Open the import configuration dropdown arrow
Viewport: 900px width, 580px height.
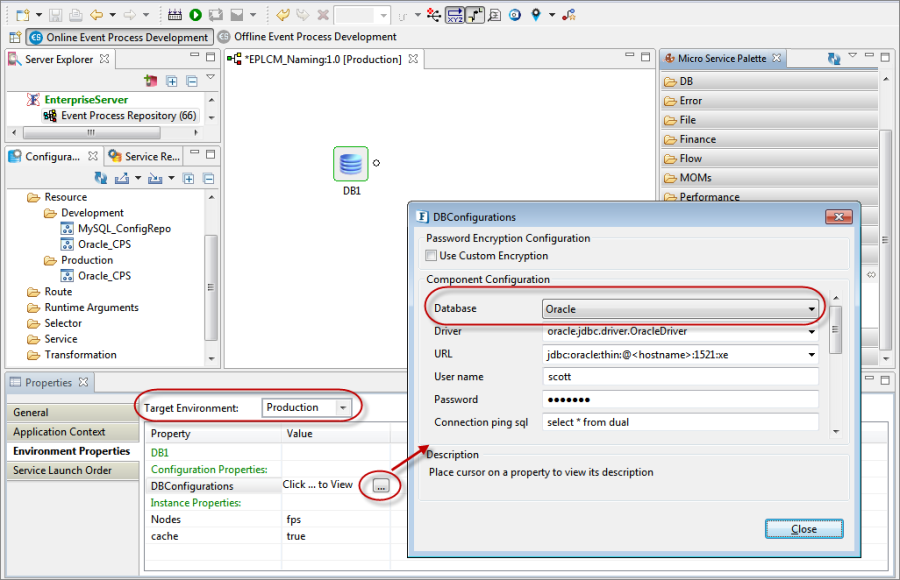coord(171,178)
